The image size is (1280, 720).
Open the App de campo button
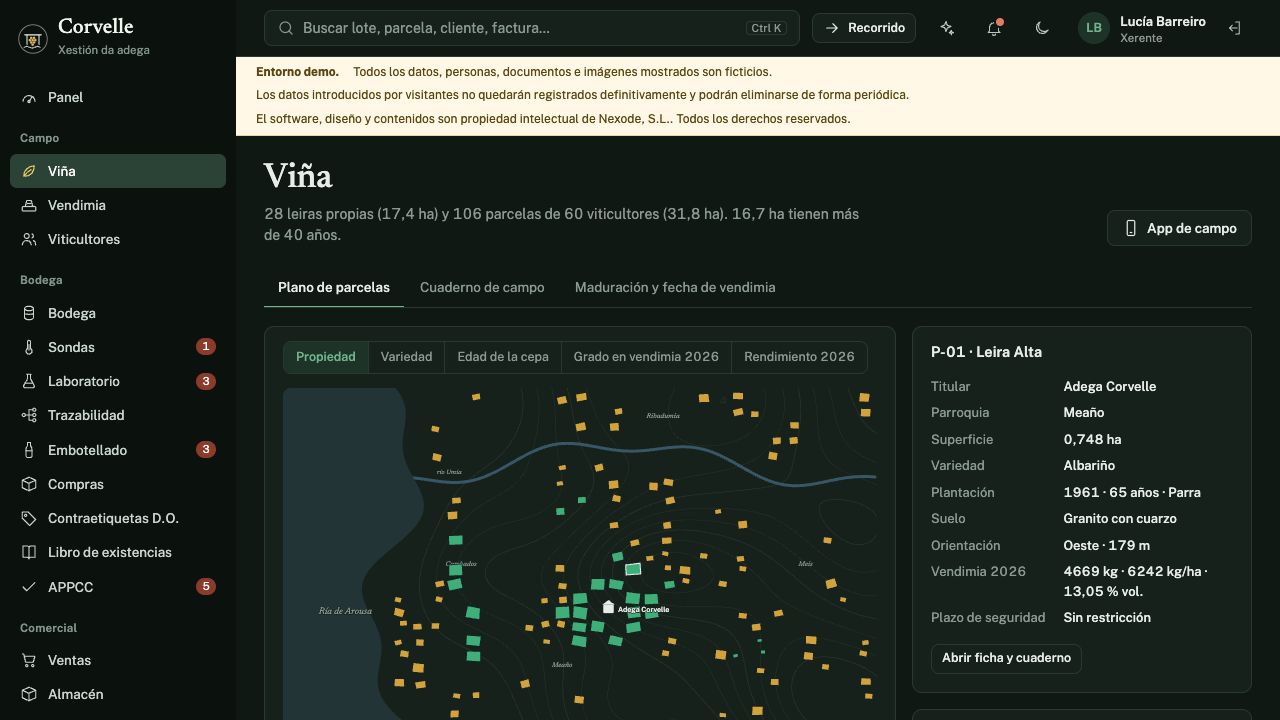coord(1179,228)
